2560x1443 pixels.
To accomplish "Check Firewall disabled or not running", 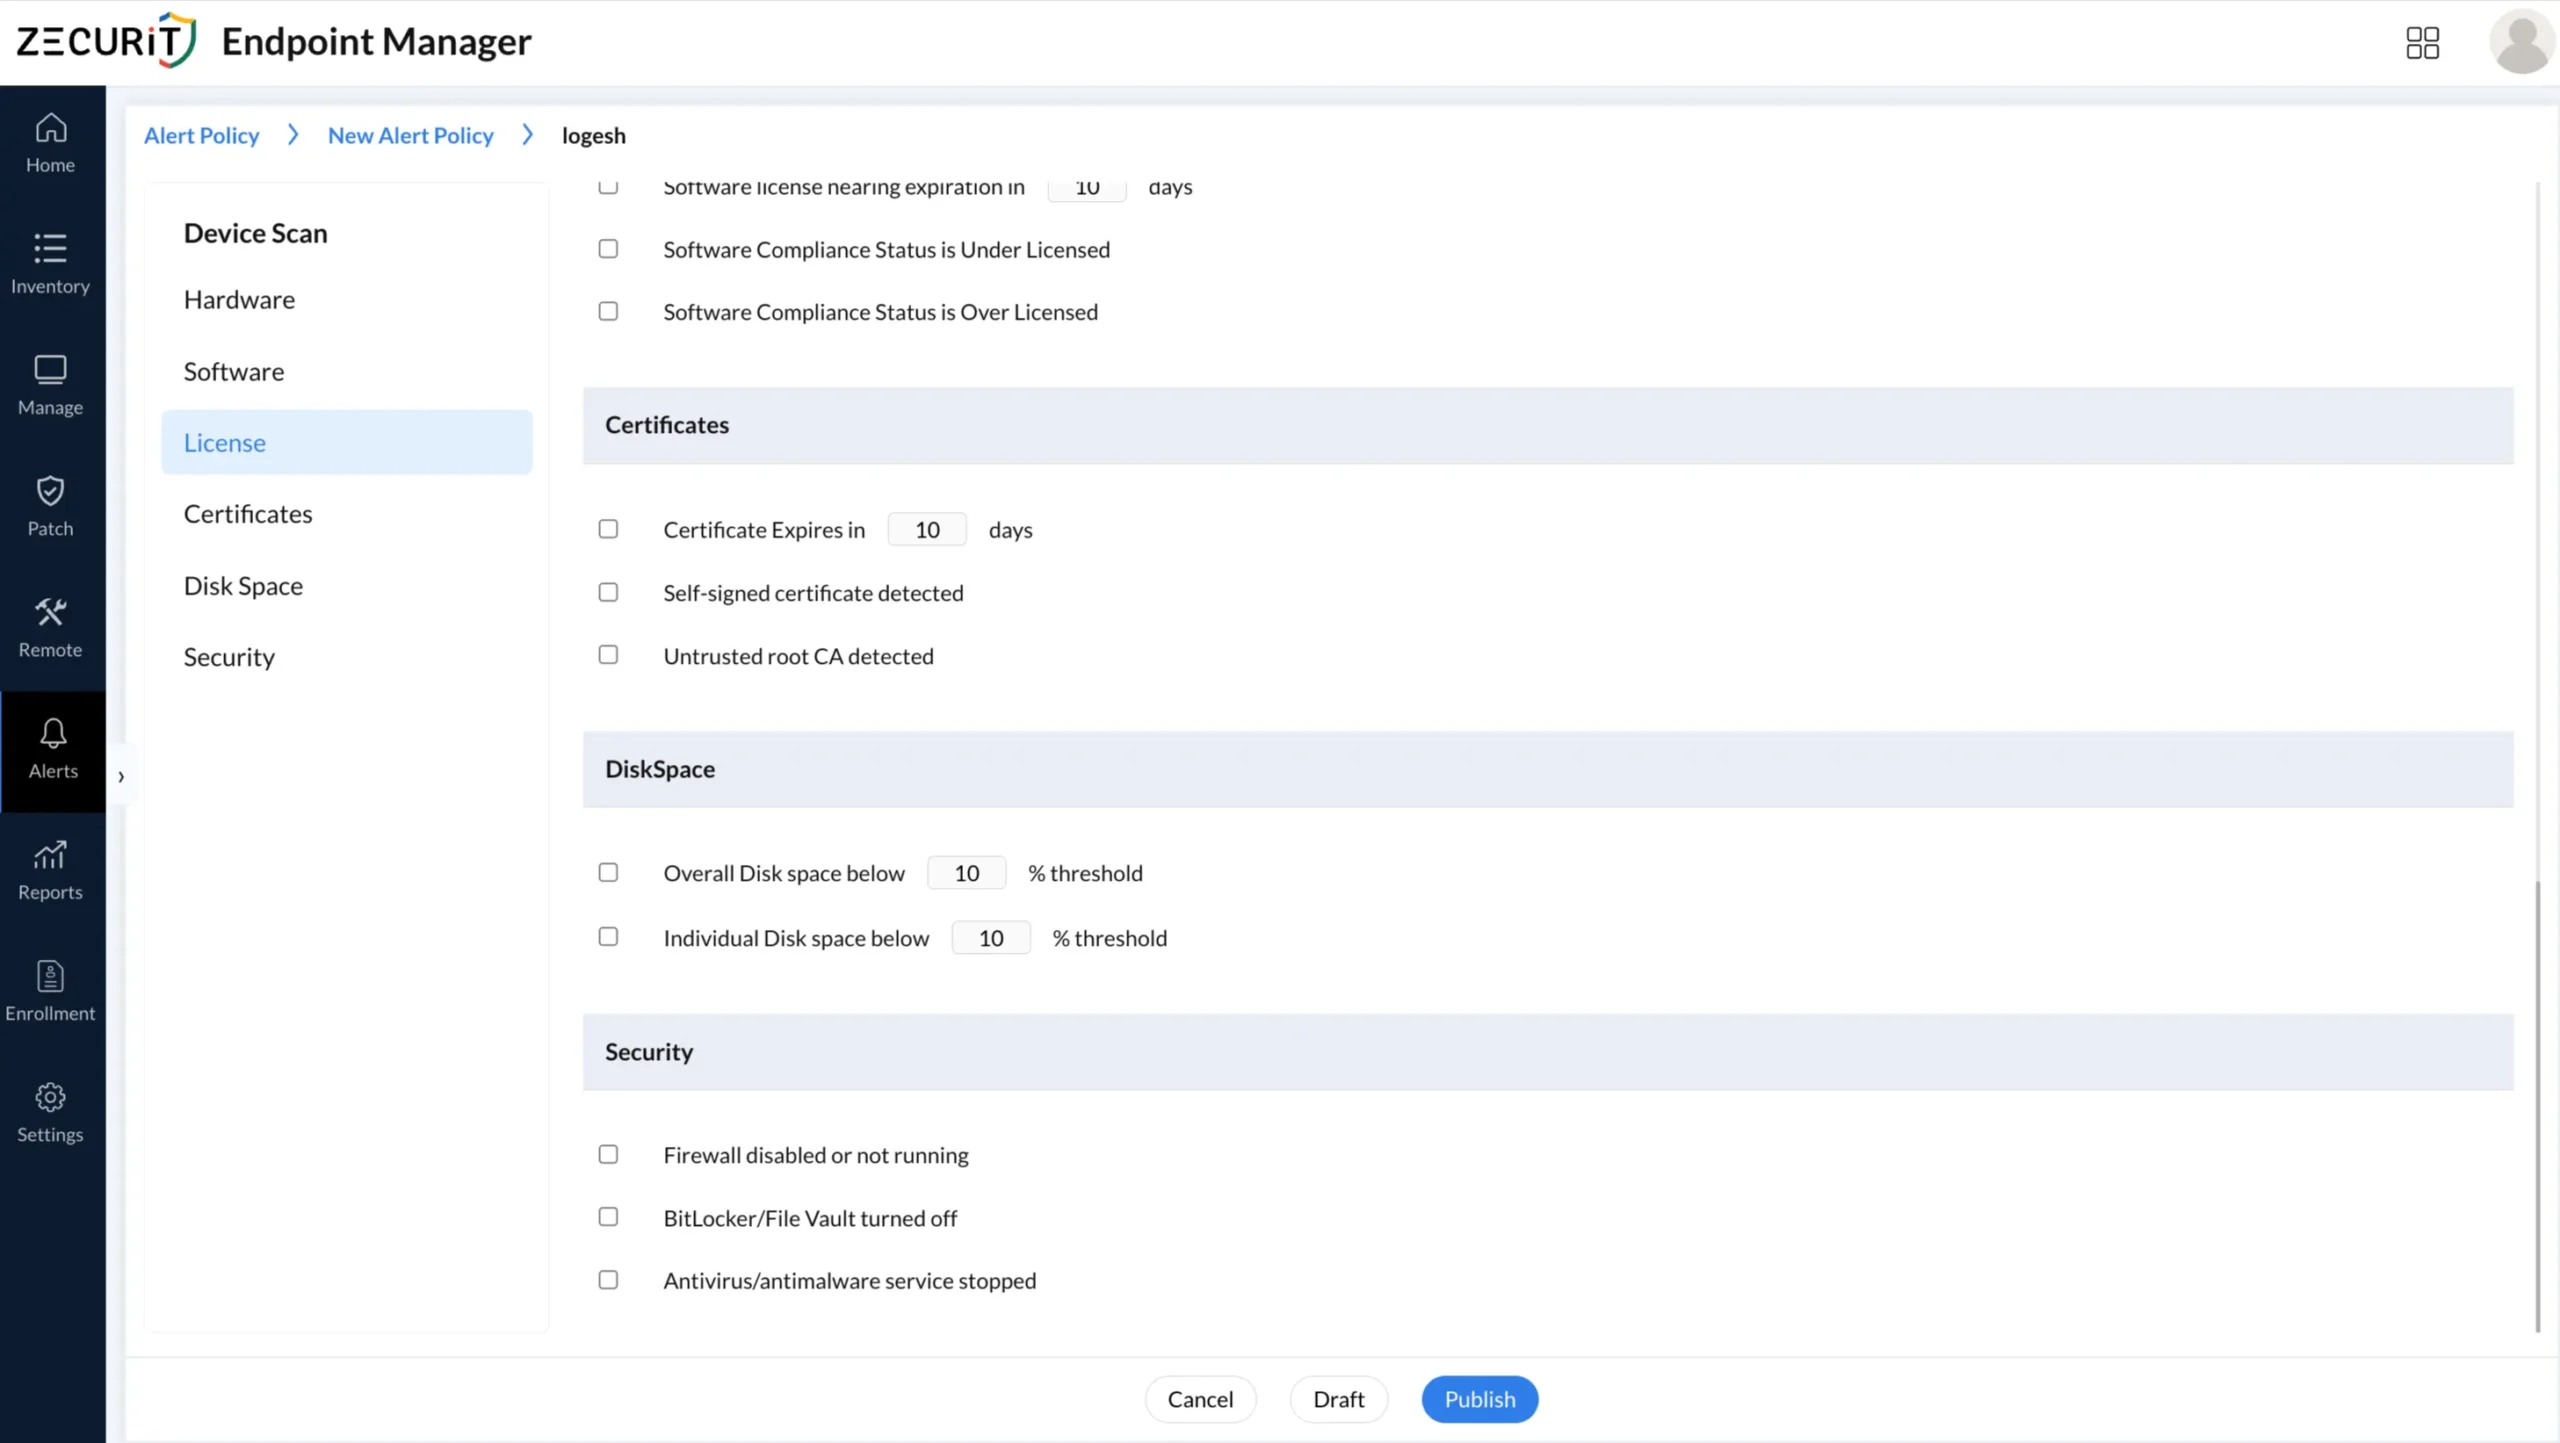I will (608, 1154).
